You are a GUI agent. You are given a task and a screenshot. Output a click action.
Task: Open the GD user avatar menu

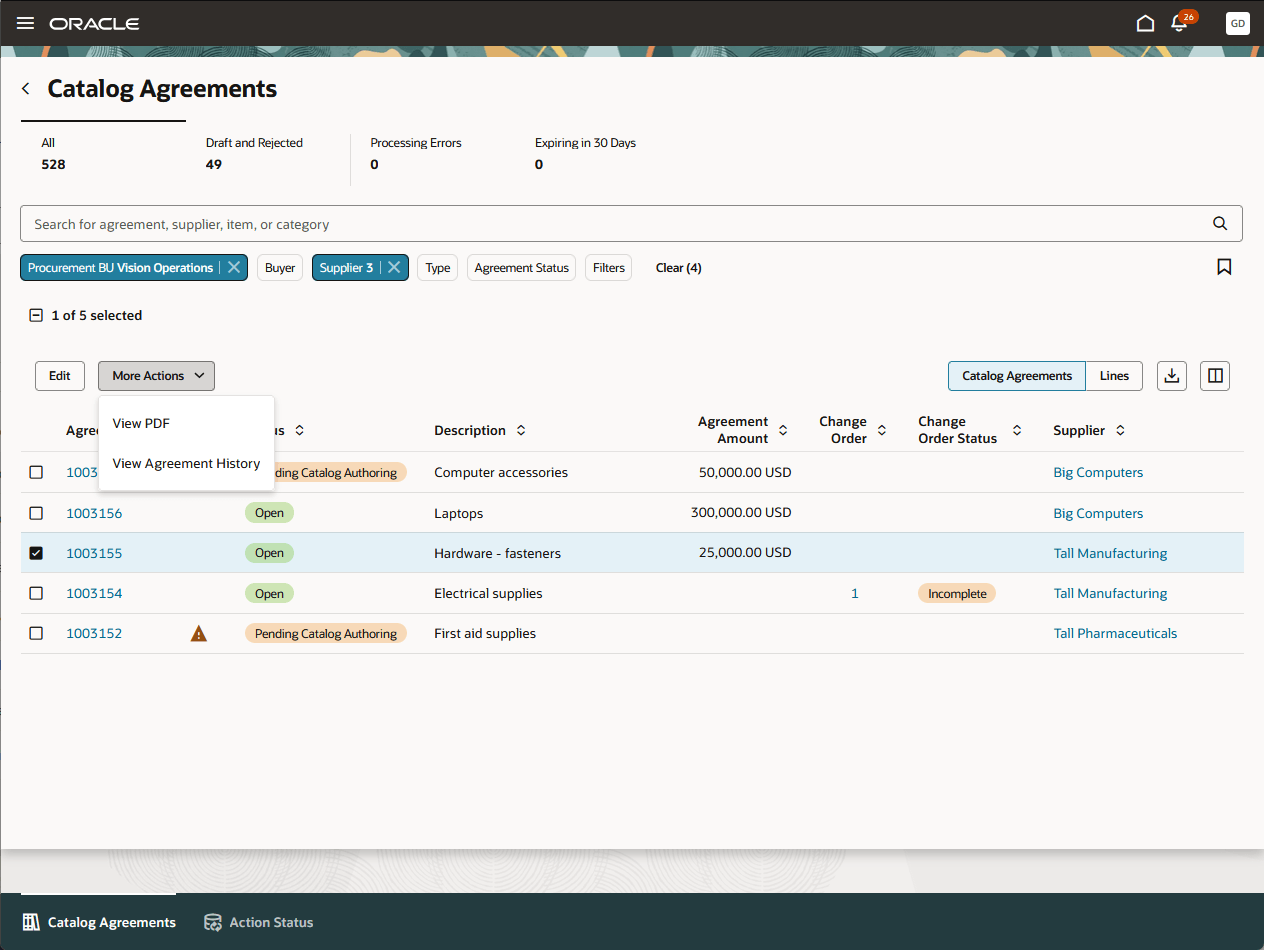pyautogui.click(x=1237, y=23)
